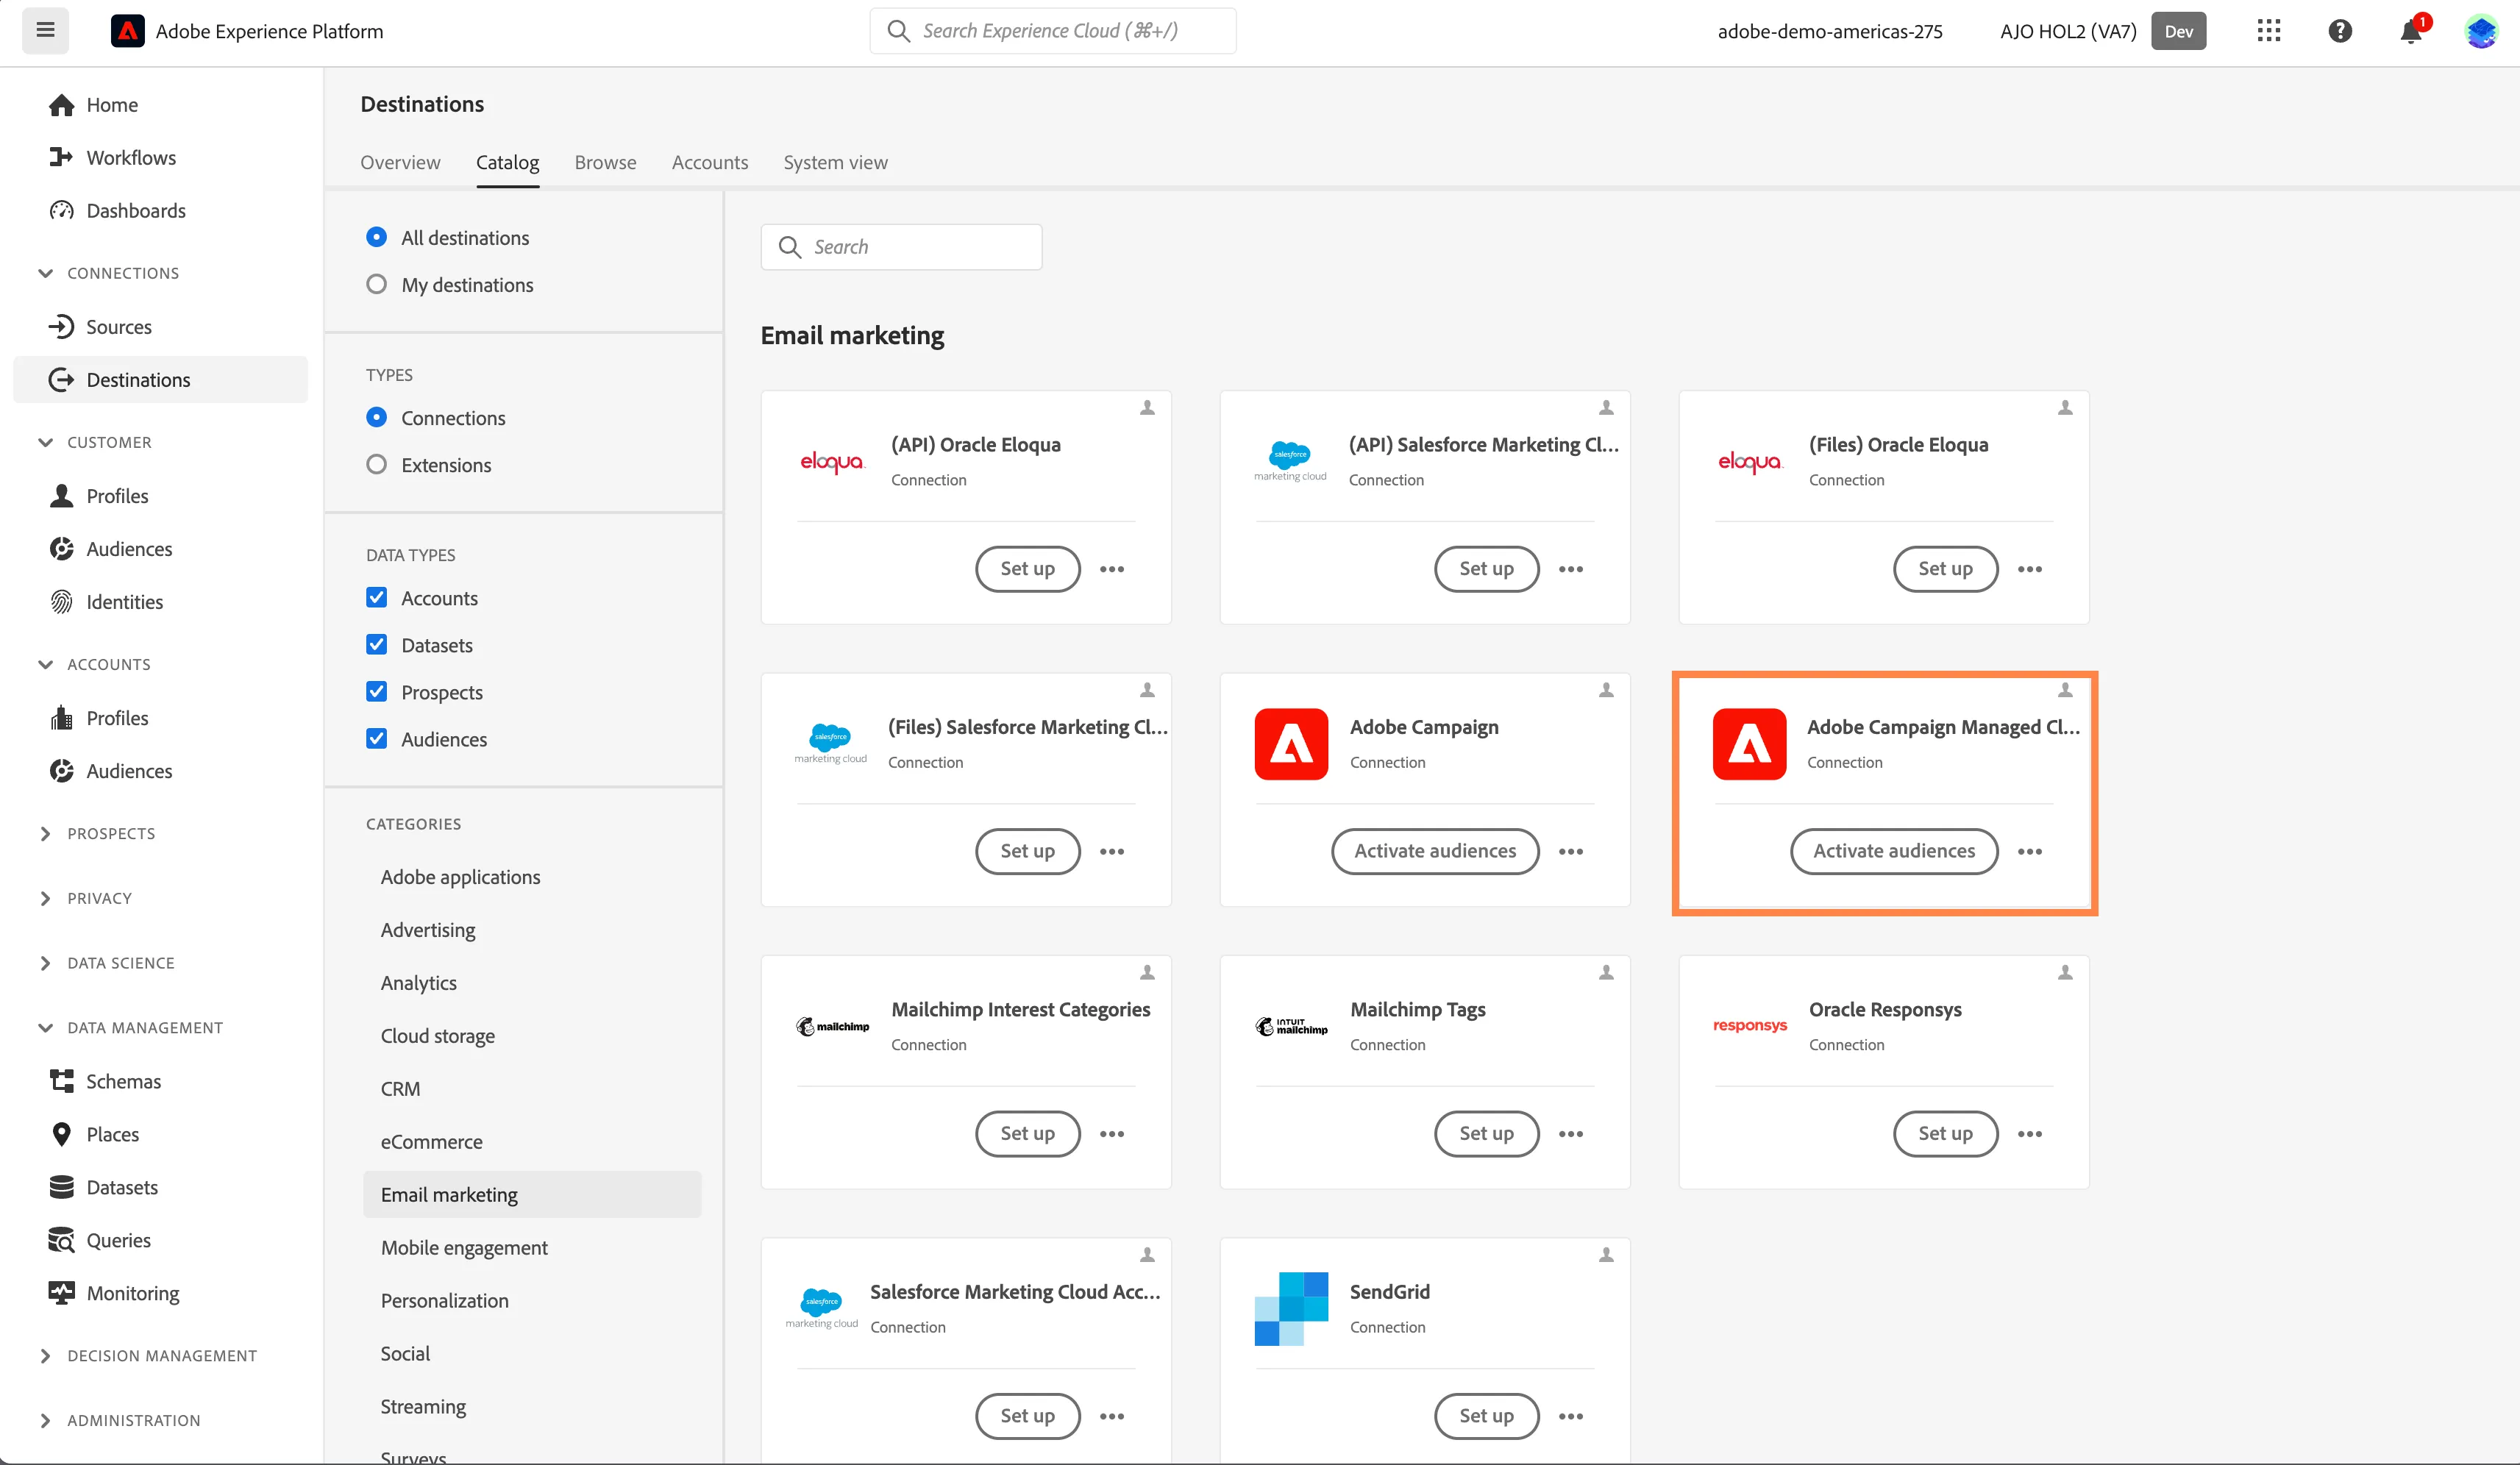The image size is (2520, 1465).
Task: Open the help question mark icon
Action: point(2339,31)
